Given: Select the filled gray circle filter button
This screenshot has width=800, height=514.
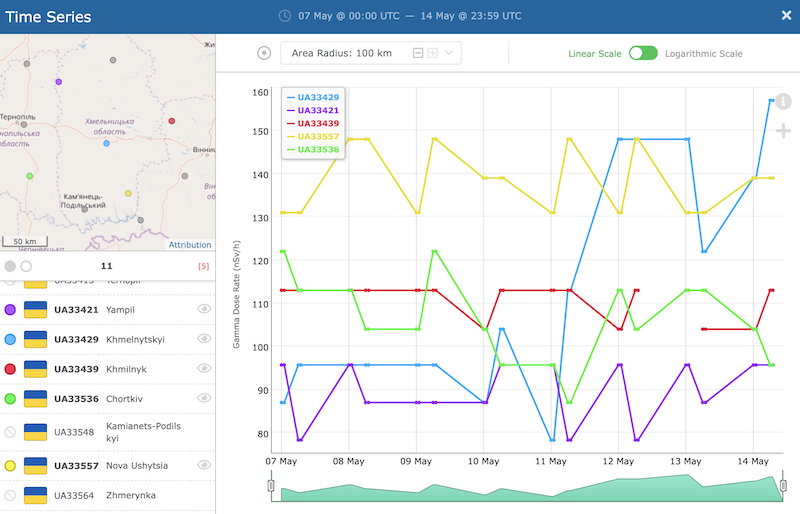Looking at the screenshot, I should 10,266.
